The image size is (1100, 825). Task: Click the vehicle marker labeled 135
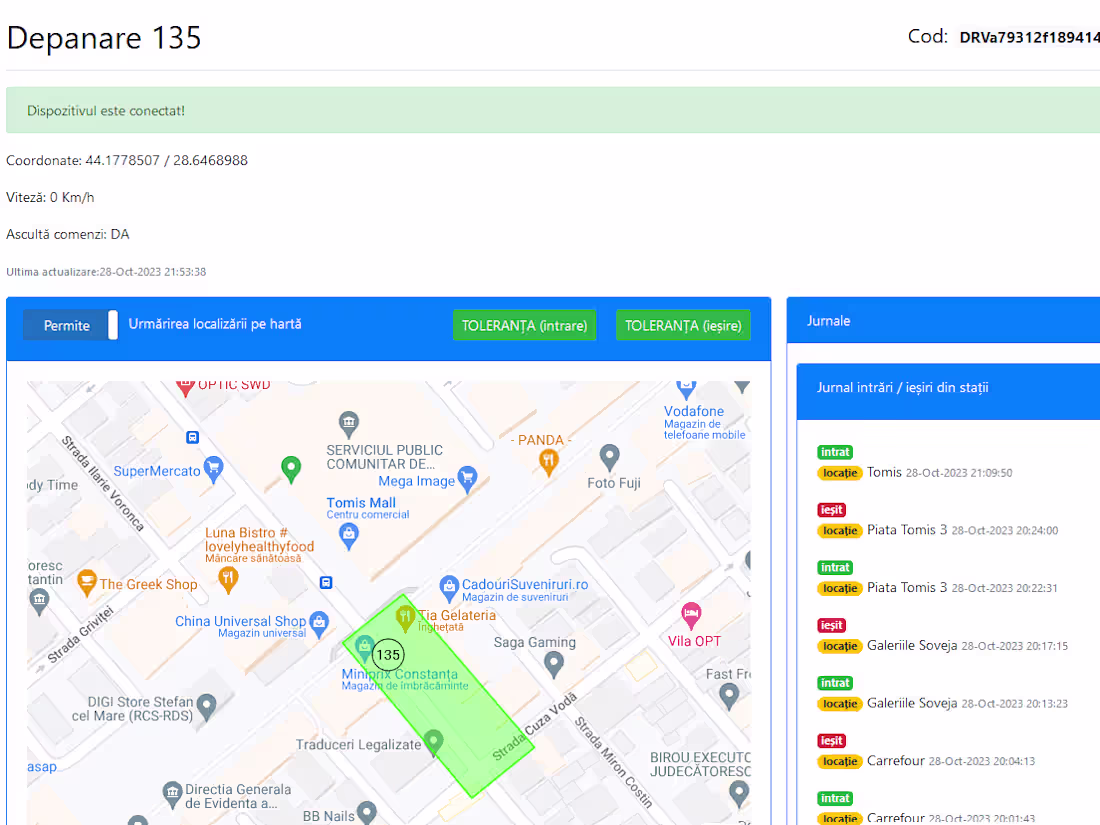click(x=387, y=655)
